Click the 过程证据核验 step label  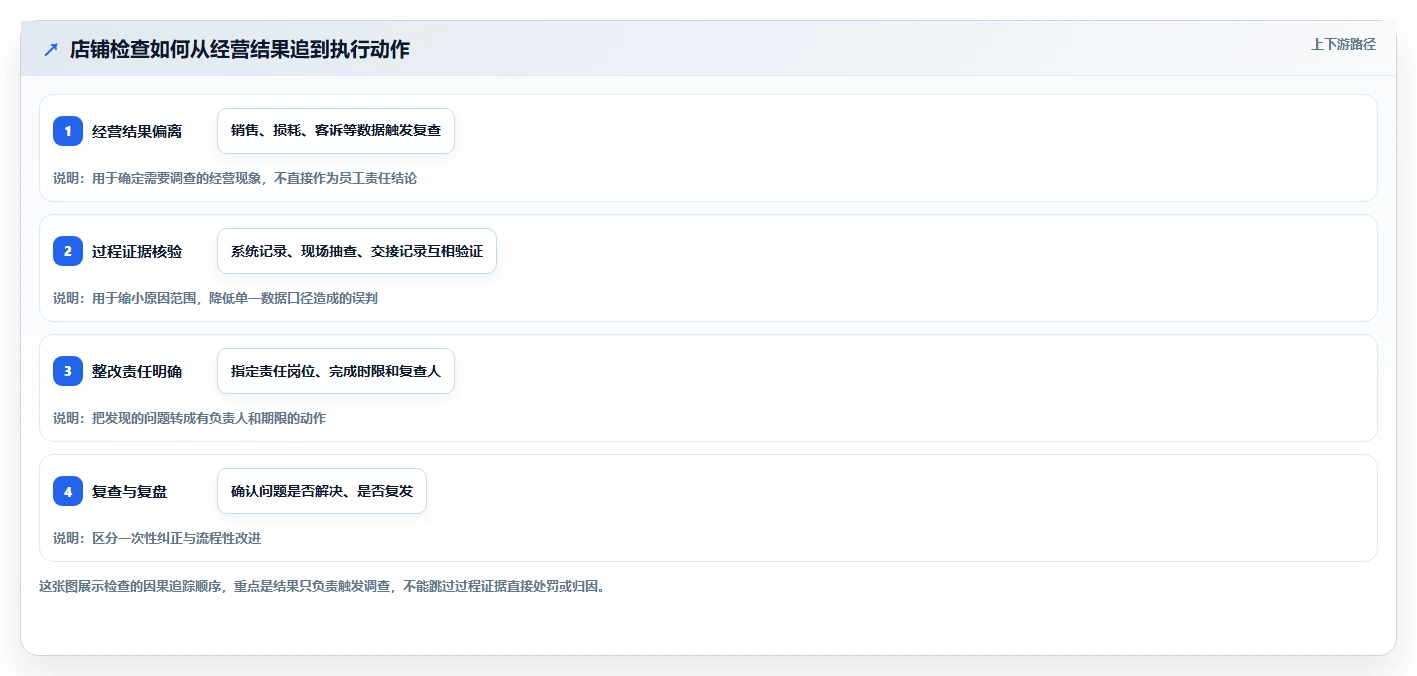coord(137,251)
